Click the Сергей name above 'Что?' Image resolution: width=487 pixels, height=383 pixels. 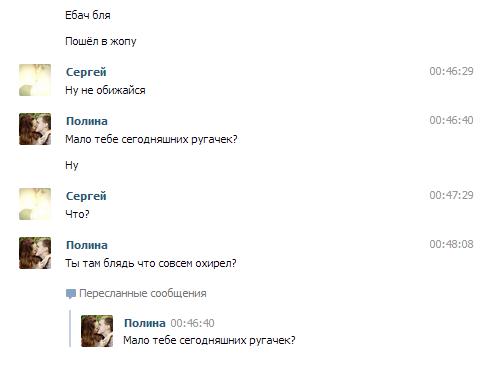pyautogui.click(x=86, y=196)
